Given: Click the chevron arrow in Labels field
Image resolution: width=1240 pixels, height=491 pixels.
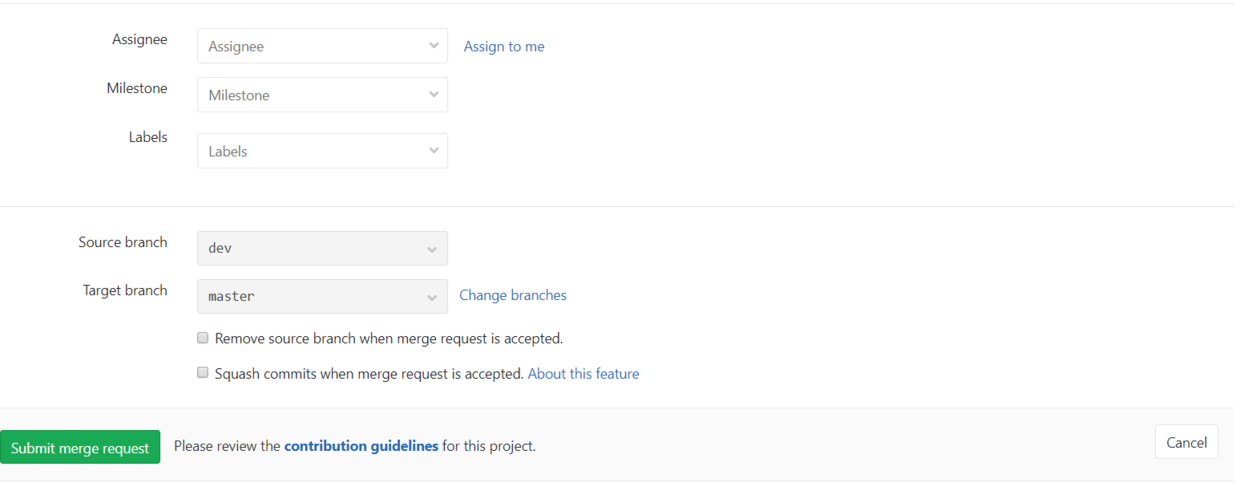Looking at the screenshot, I should click(433, 151).
